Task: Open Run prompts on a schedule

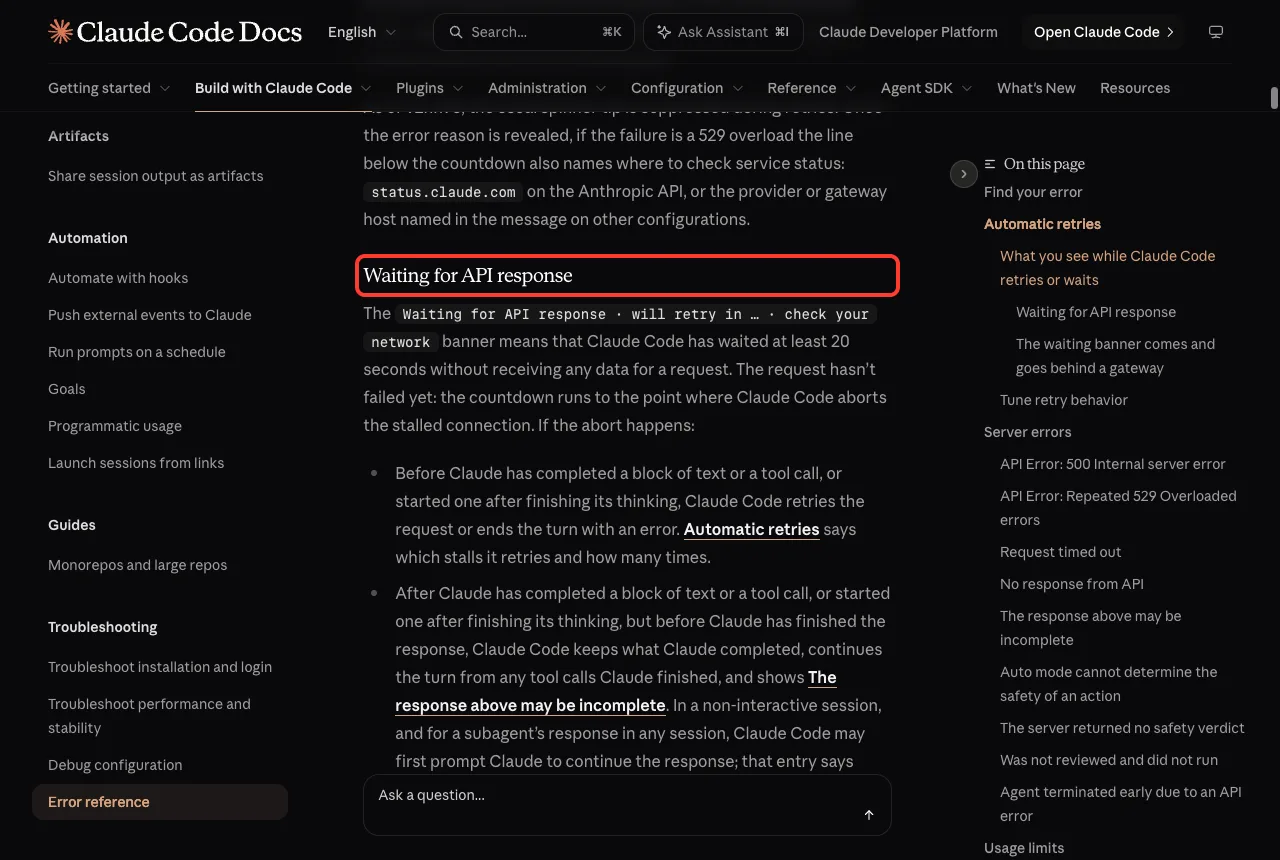Action: [x=137, y=352]
